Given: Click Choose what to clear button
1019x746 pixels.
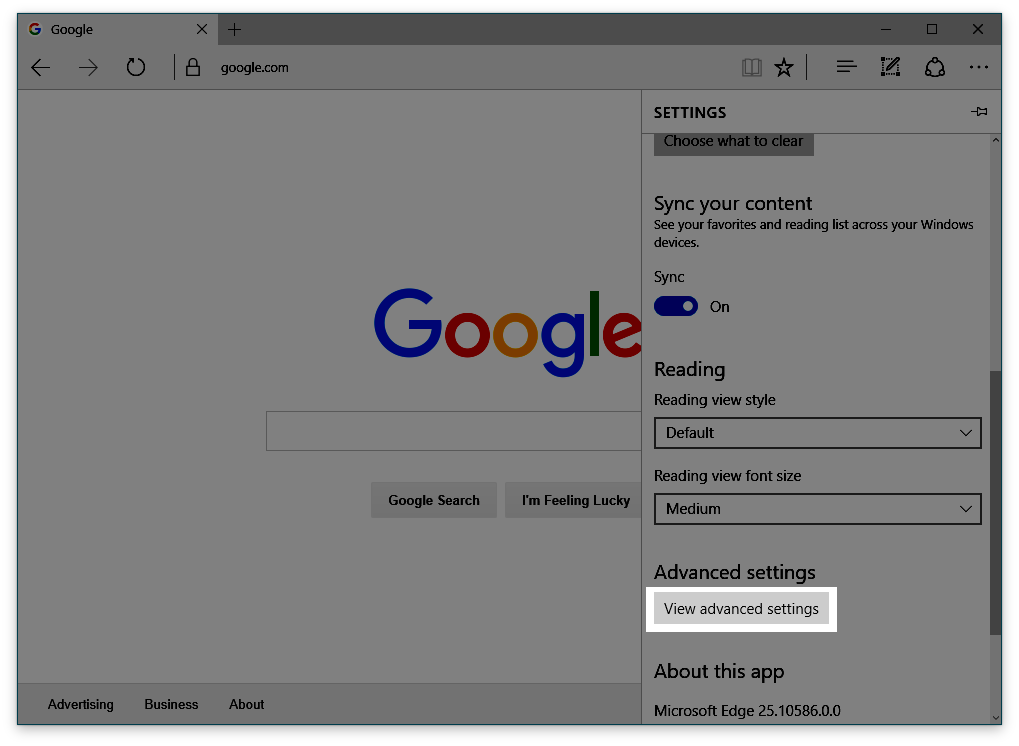Looking at the screenshot, I should (733, 143).
